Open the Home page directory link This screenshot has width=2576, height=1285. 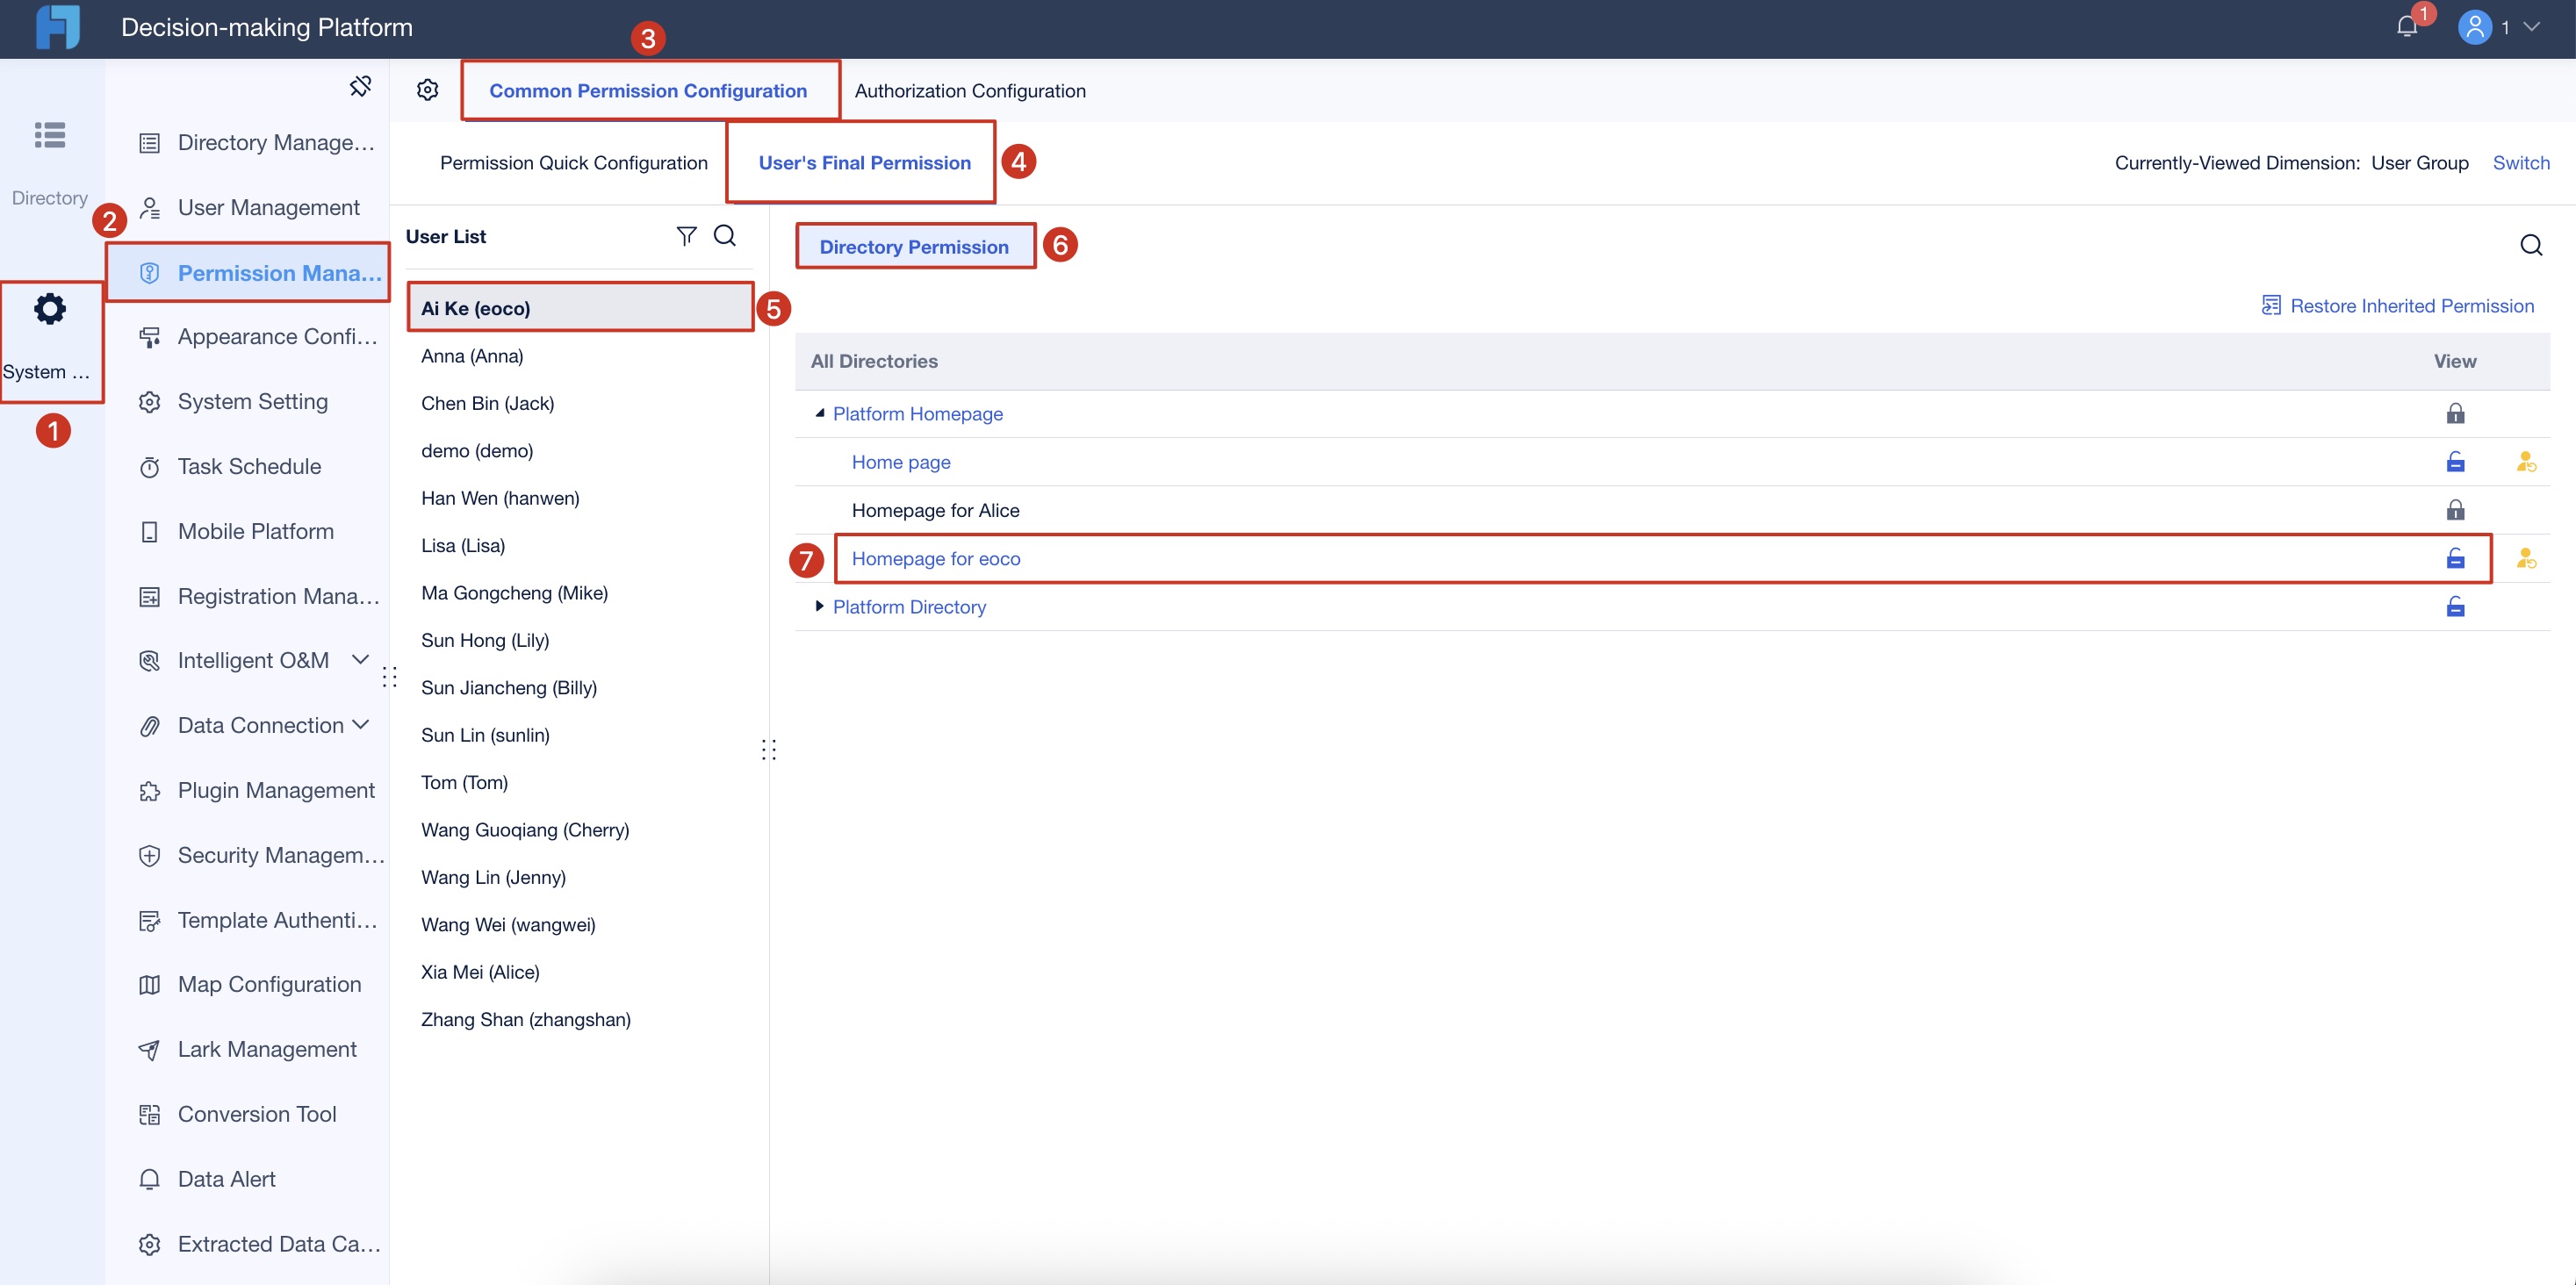[901, 462]
